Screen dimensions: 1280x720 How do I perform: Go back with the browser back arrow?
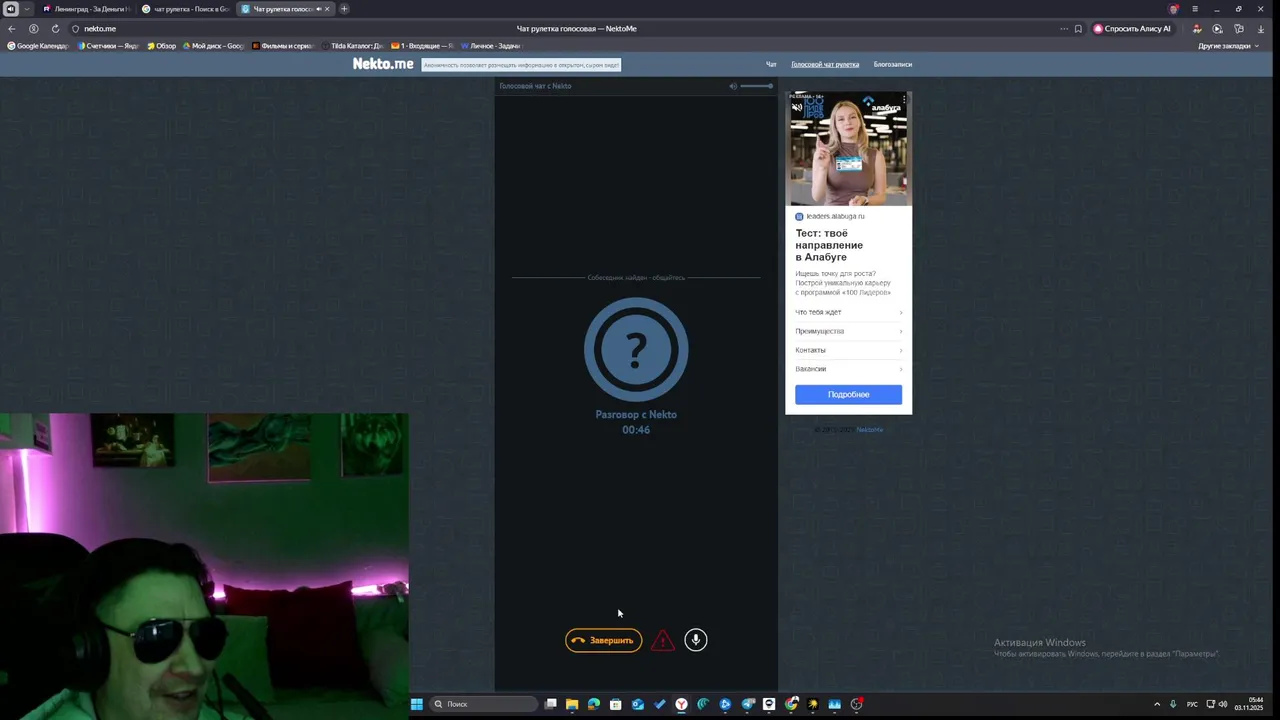click(12, 29)
